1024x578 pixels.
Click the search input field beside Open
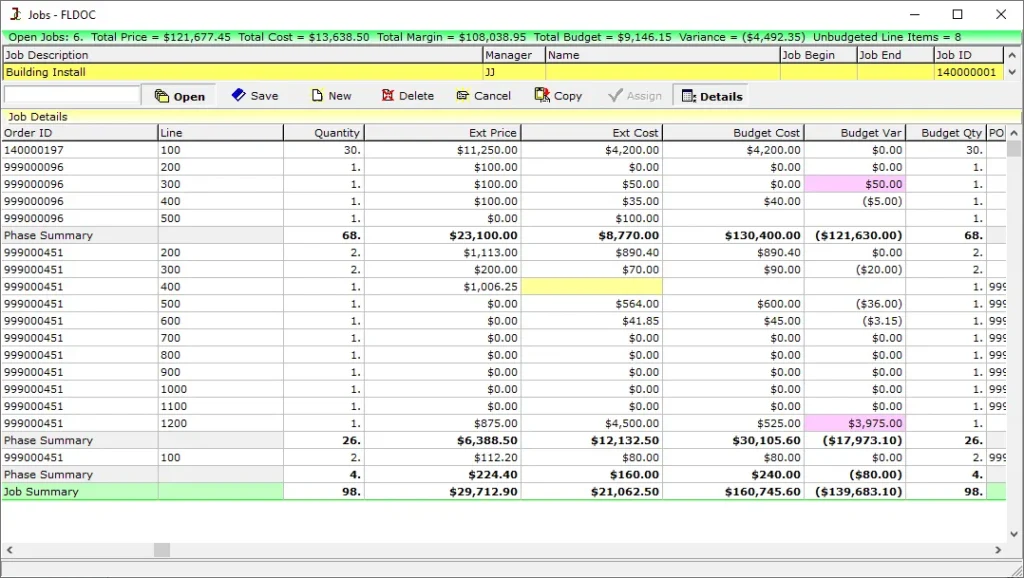click(x=72, y=95)
